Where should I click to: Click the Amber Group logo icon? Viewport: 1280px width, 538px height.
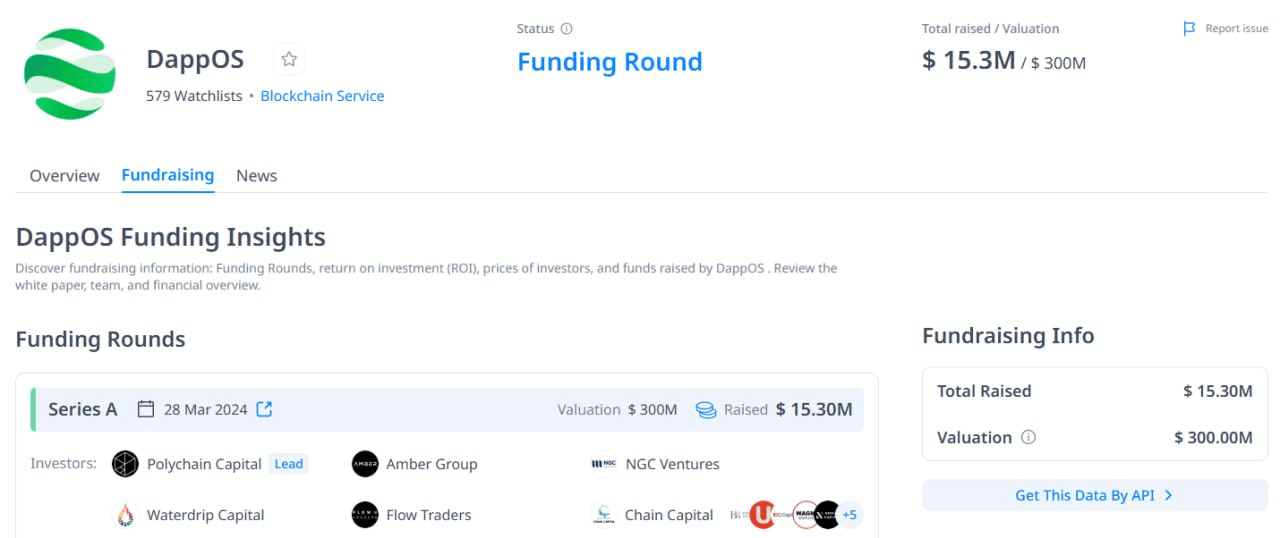[365, 464]
